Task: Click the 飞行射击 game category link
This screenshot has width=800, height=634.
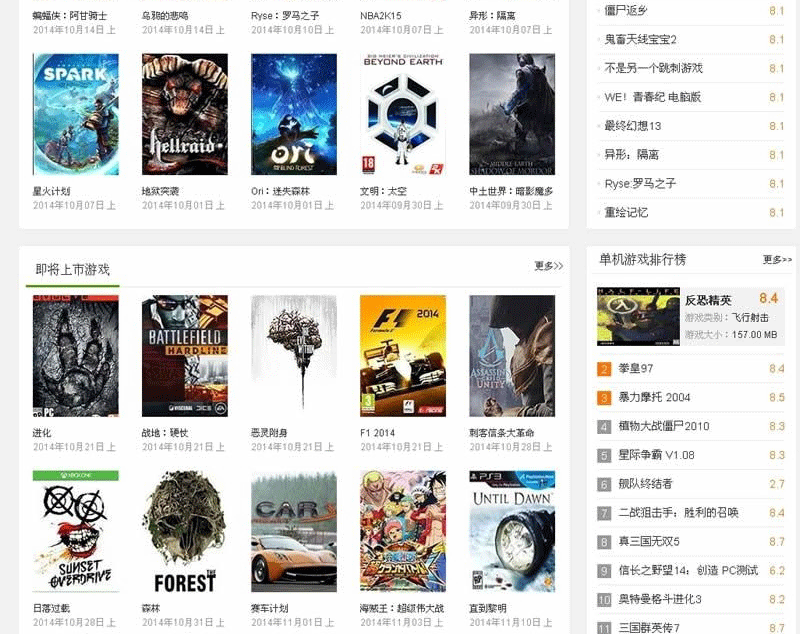Action: tap(750, 318)
